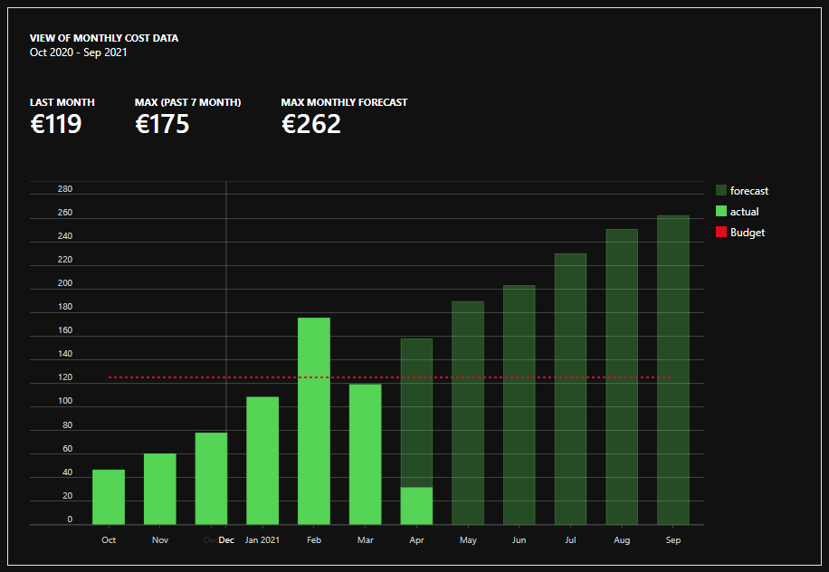Screen dimensions: 829x572
Task: Click the forecast legend color swatch
Action: coord(721,191)
